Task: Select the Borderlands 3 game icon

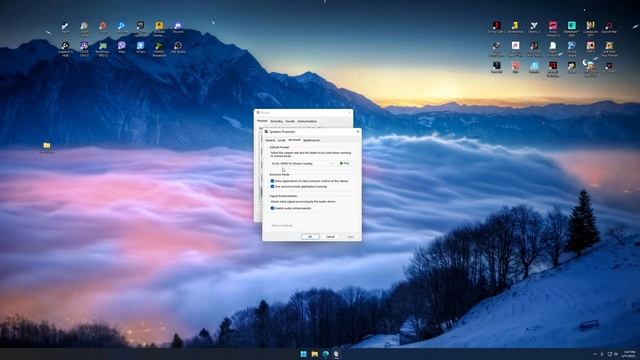Action: pos(515,27)
